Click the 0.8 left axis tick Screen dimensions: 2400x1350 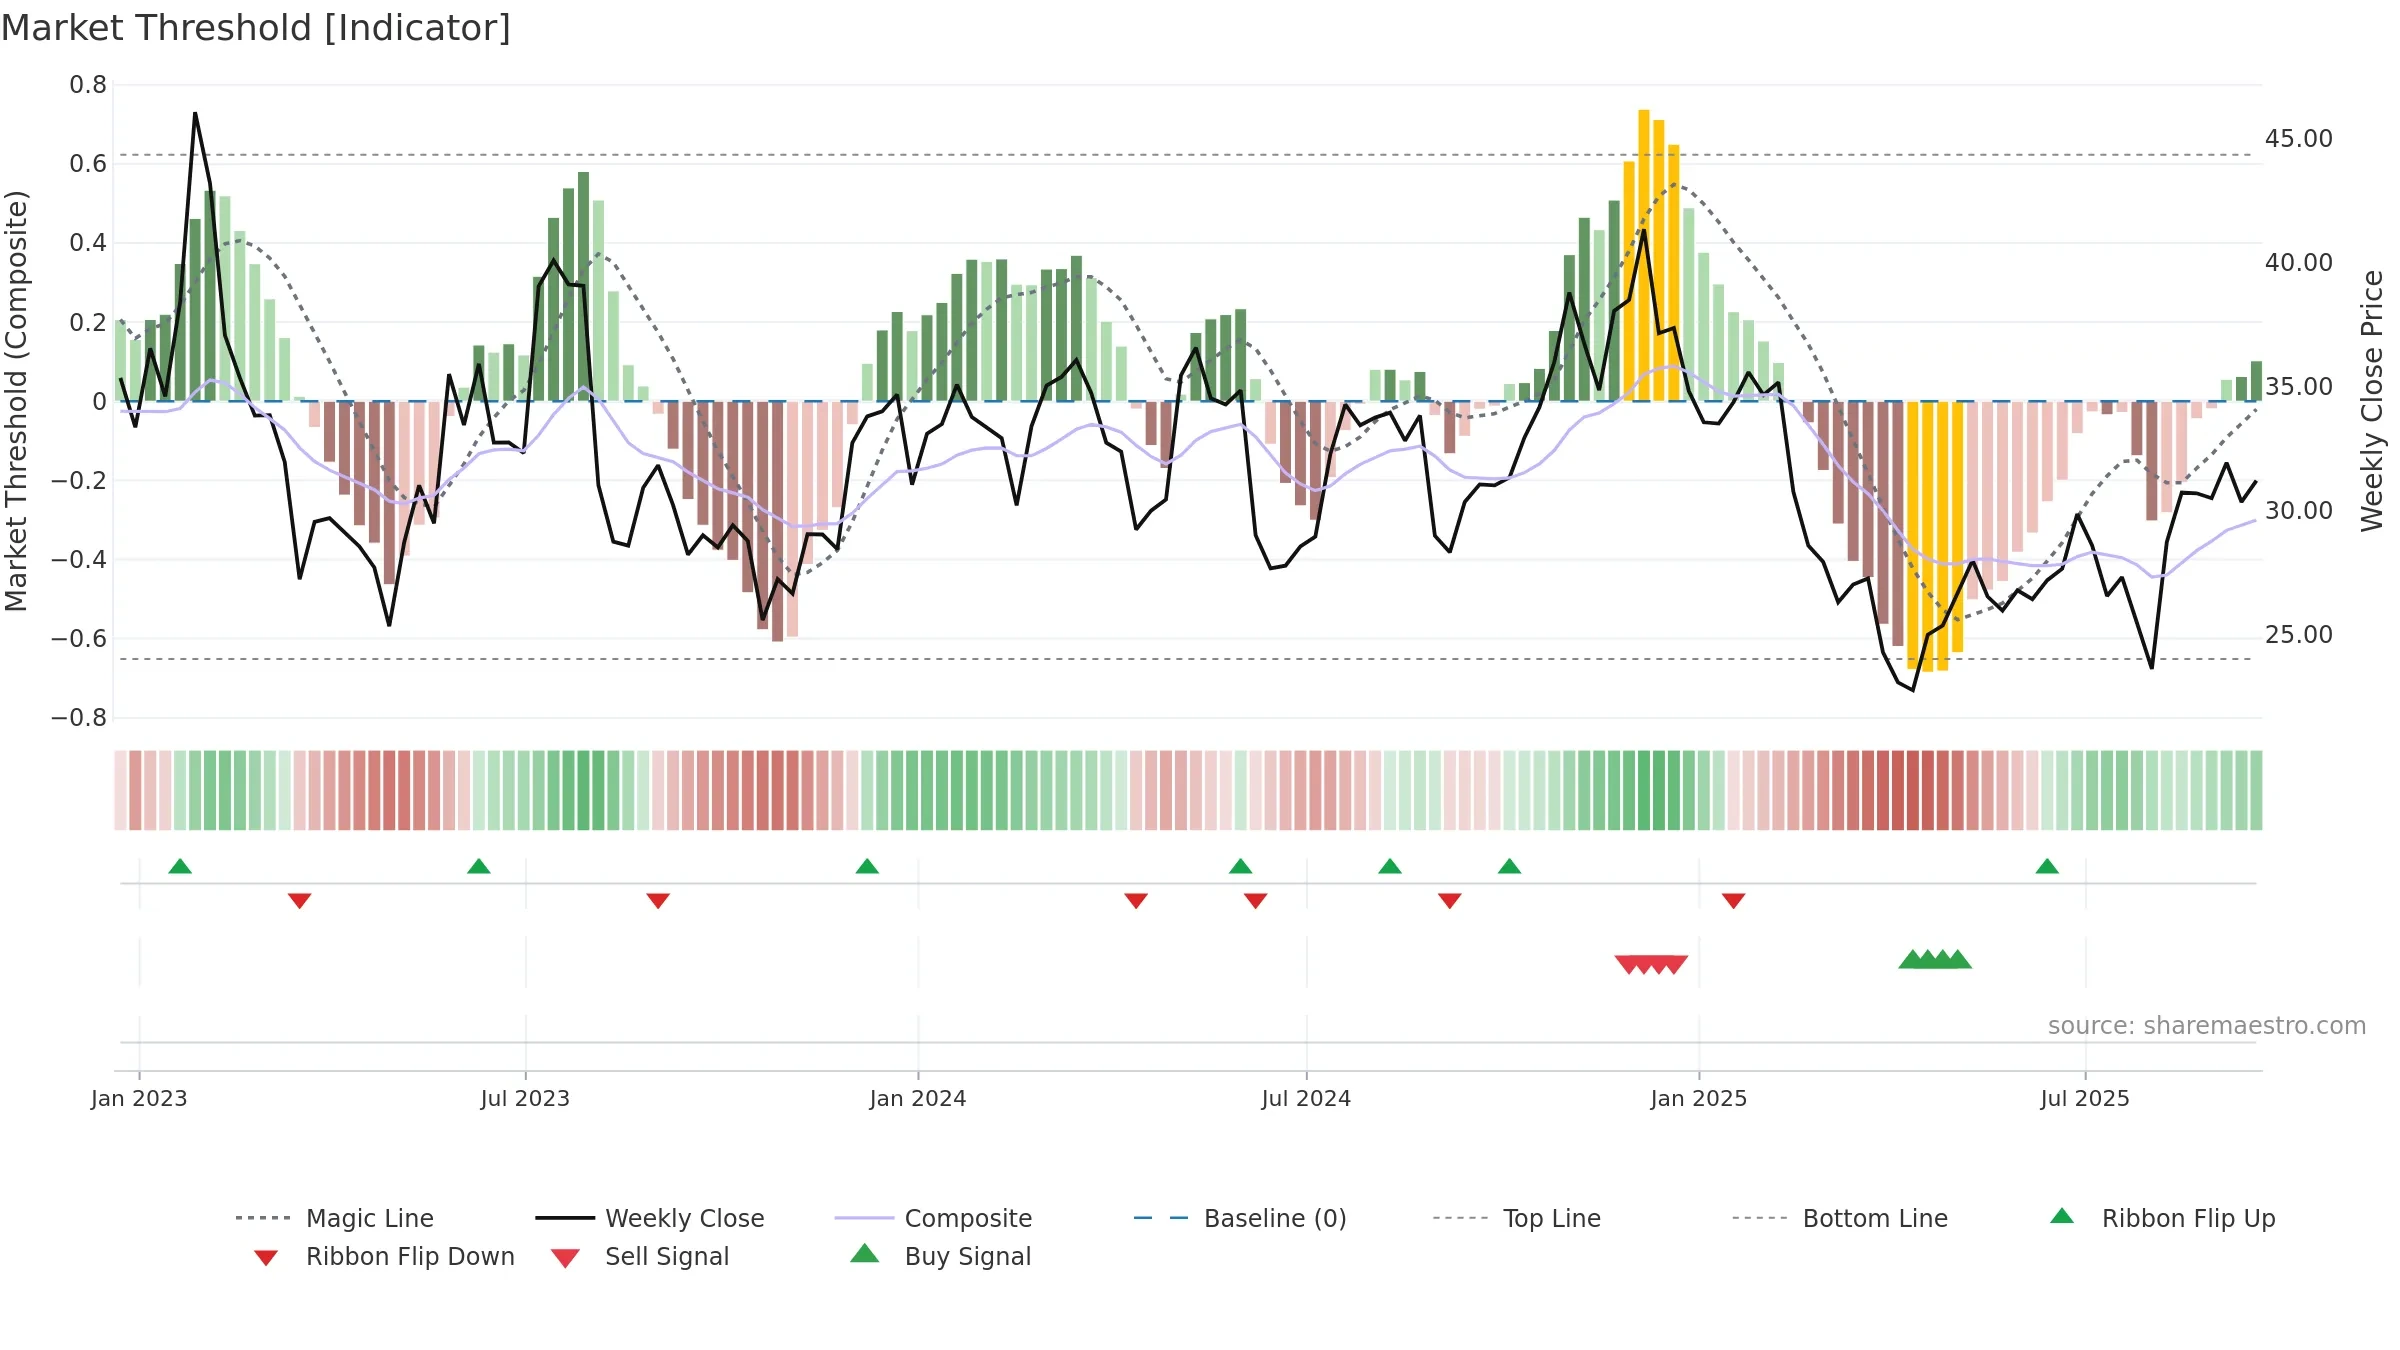(88, 85)
